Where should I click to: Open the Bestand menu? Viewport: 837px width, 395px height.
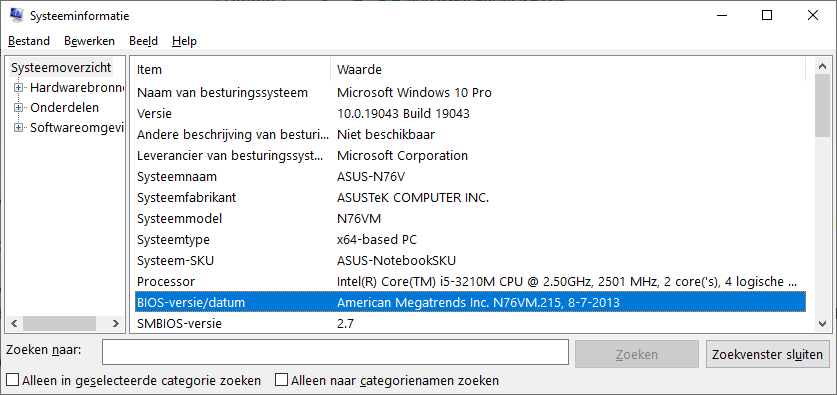tap(29, 41)
